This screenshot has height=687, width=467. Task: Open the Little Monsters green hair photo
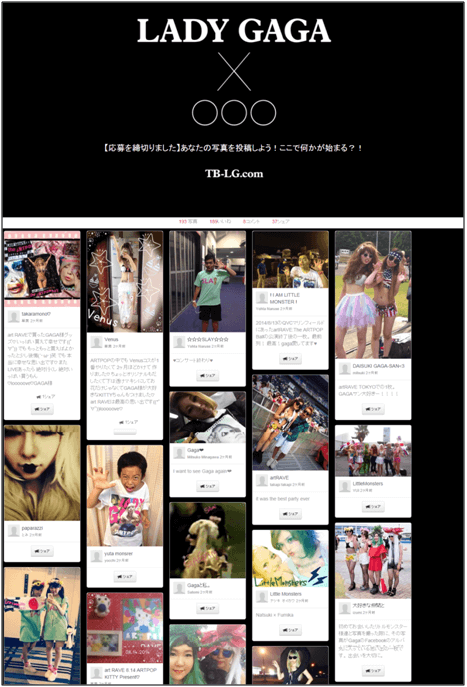point(290,559)
